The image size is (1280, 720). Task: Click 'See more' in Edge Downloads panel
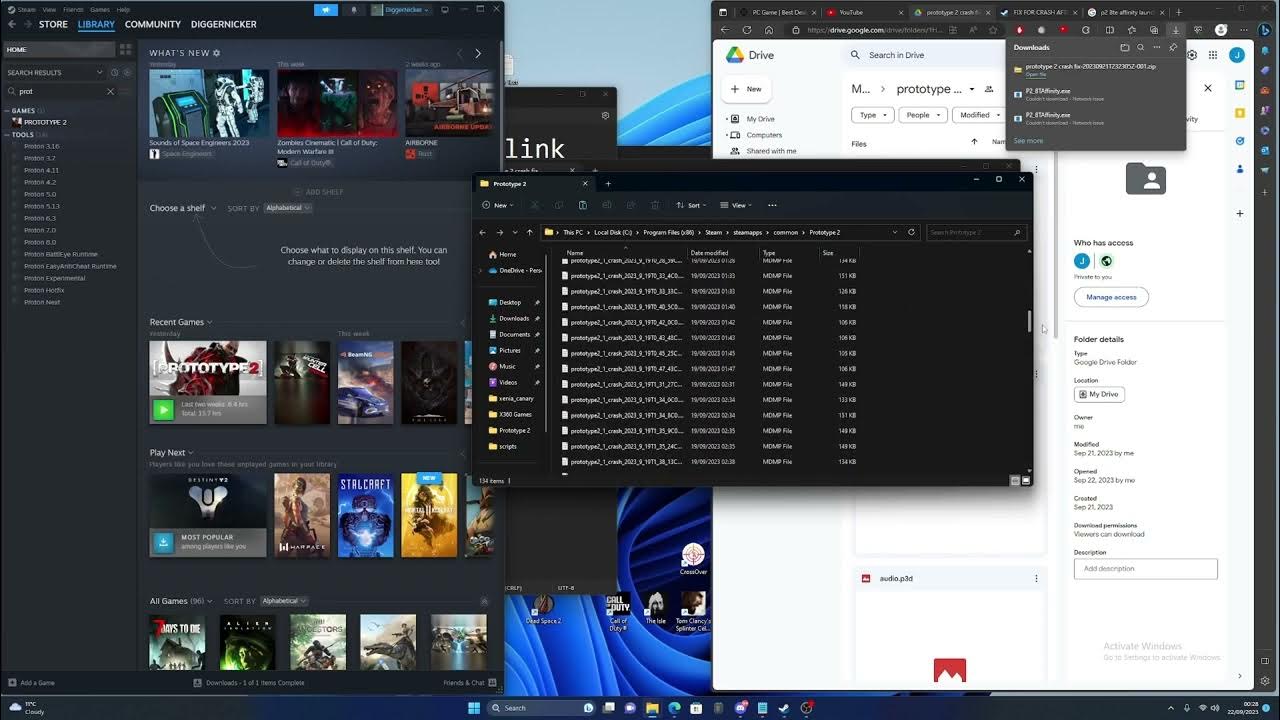coord(1028,141)
